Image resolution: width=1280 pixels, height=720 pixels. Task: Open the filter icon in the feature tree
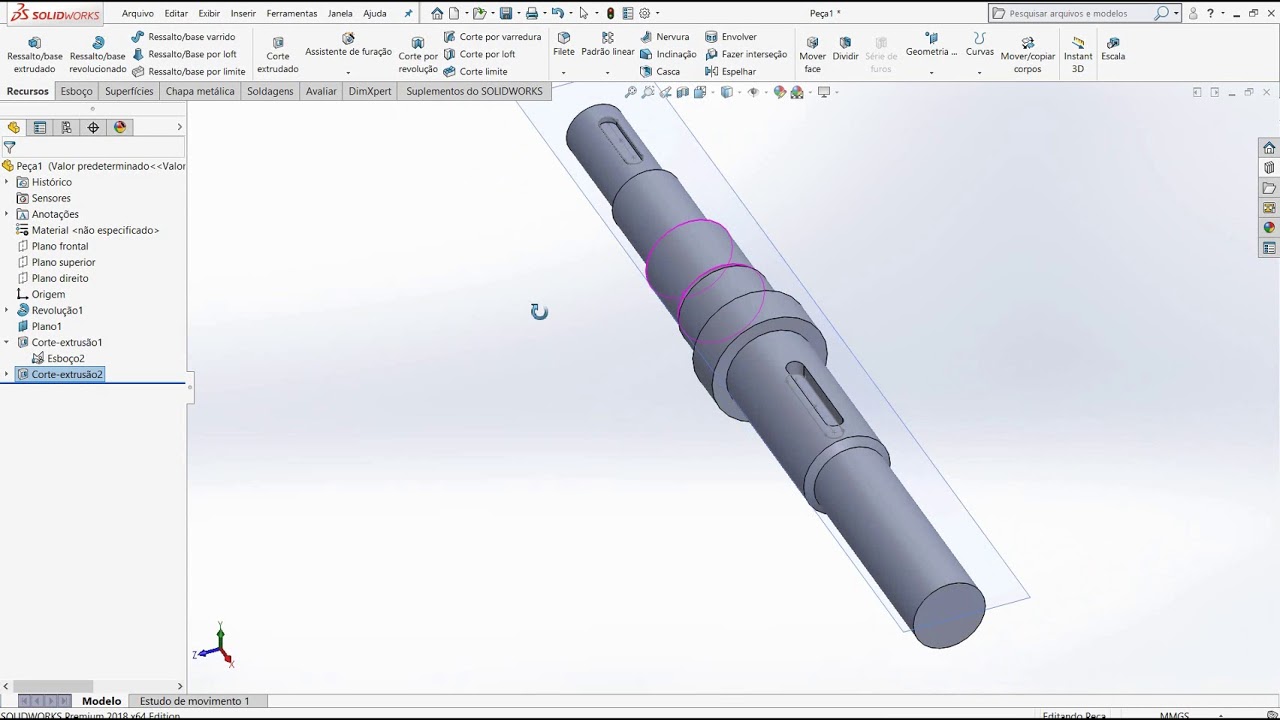[10, 147]
